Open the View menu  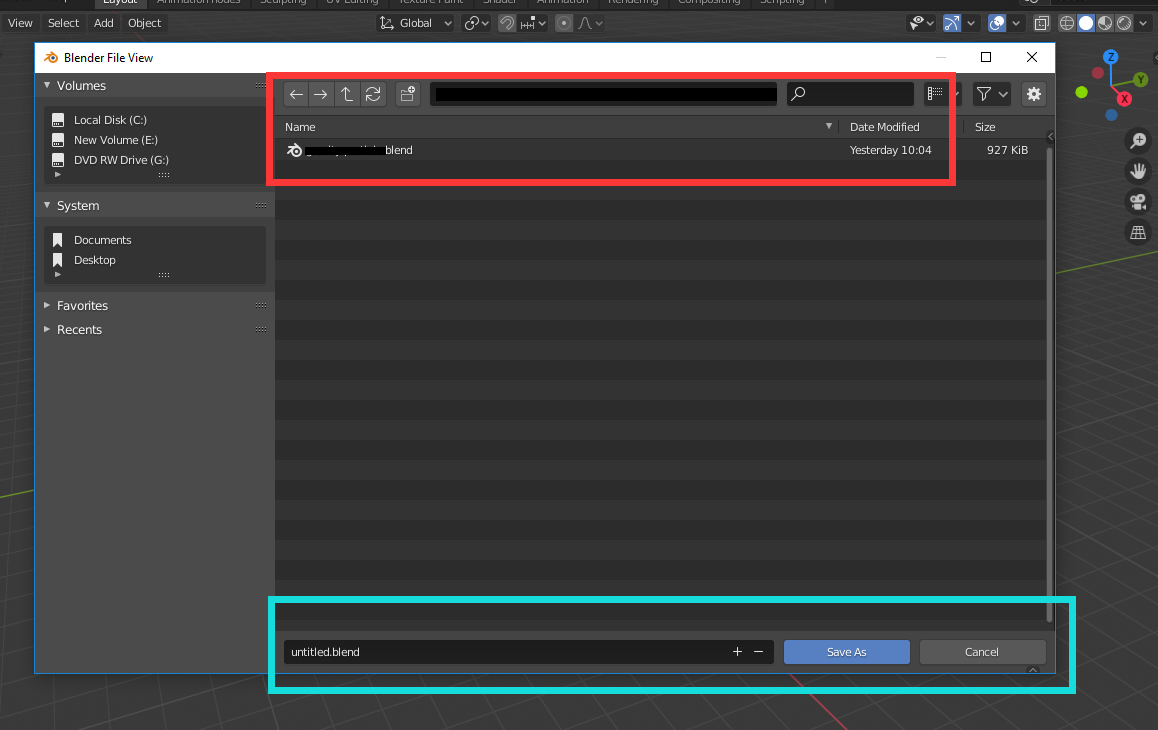pos(20,23)
